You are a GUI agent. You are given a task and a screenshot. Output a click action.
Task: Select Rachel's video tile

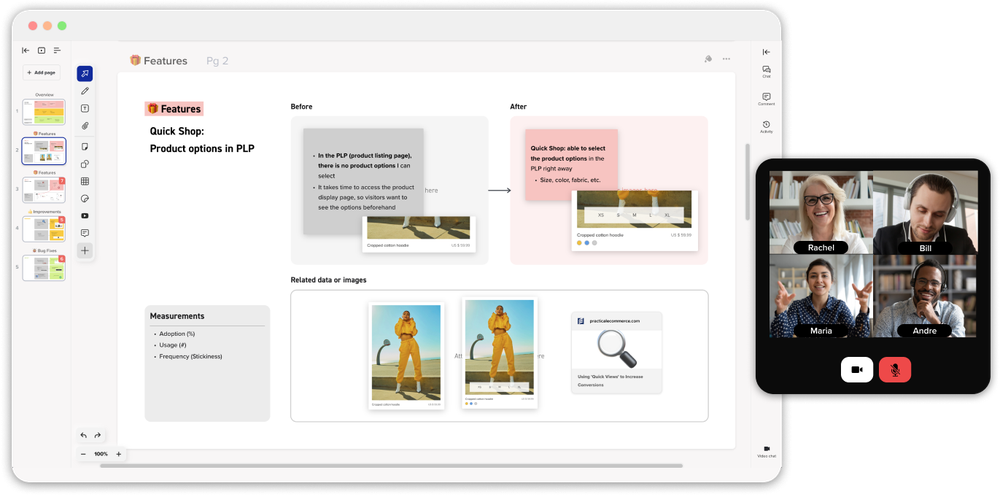[820, 212]
